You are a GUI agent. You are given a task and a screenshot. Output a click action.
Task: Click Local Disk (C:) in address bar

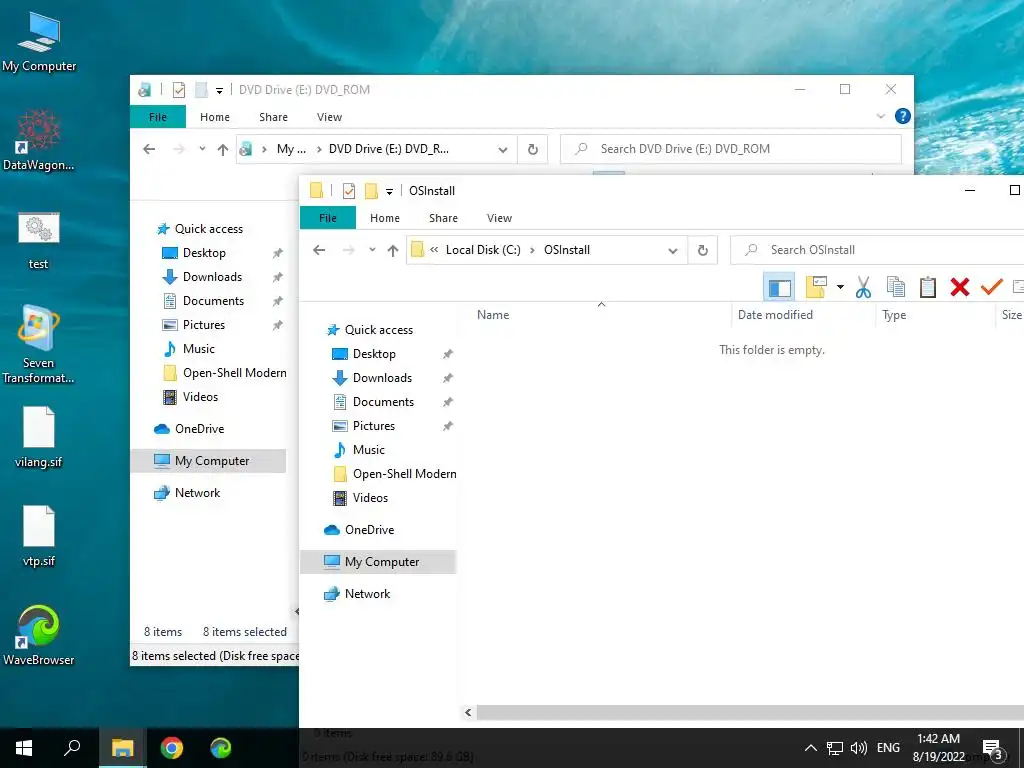[x=483, y=250]
